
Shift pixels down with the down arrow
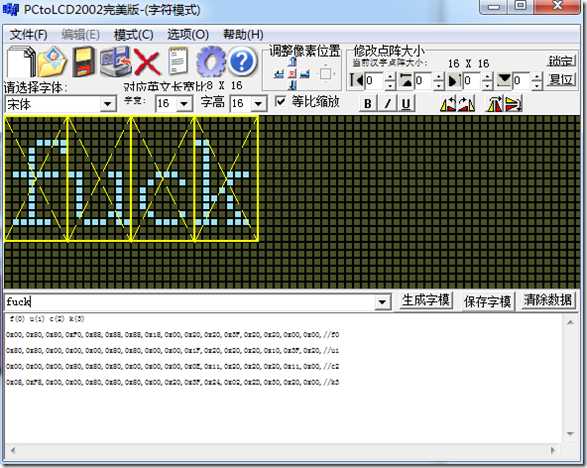(292, 85)
